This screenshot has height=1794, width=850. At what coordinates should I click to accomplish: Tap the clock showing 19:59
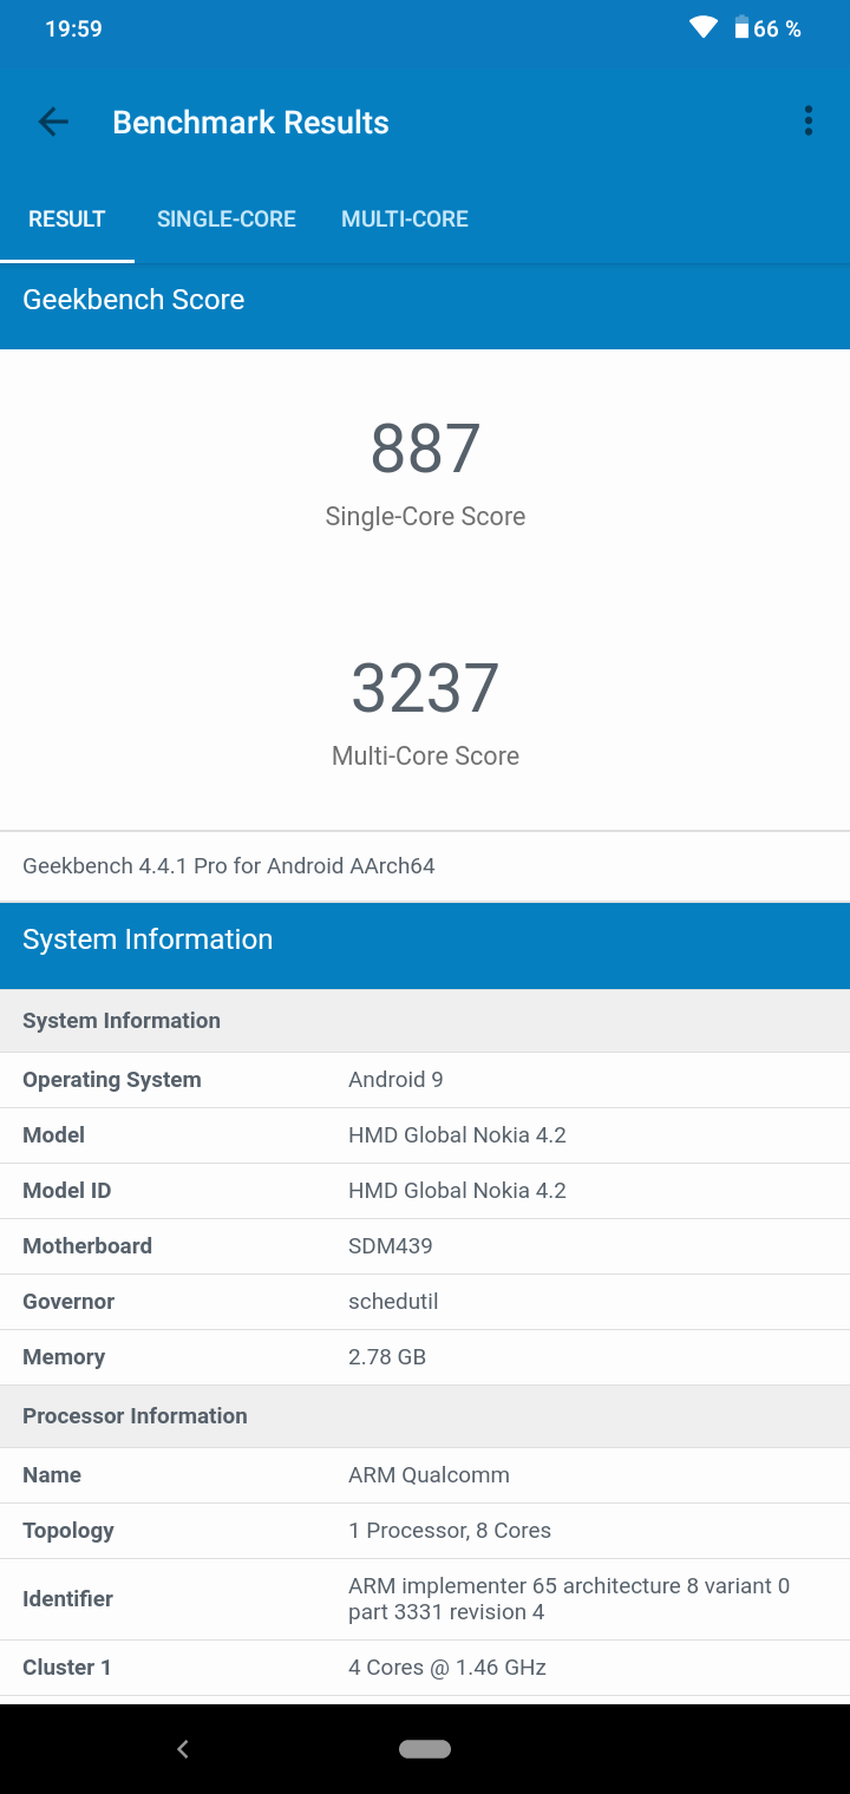point(74,29)
